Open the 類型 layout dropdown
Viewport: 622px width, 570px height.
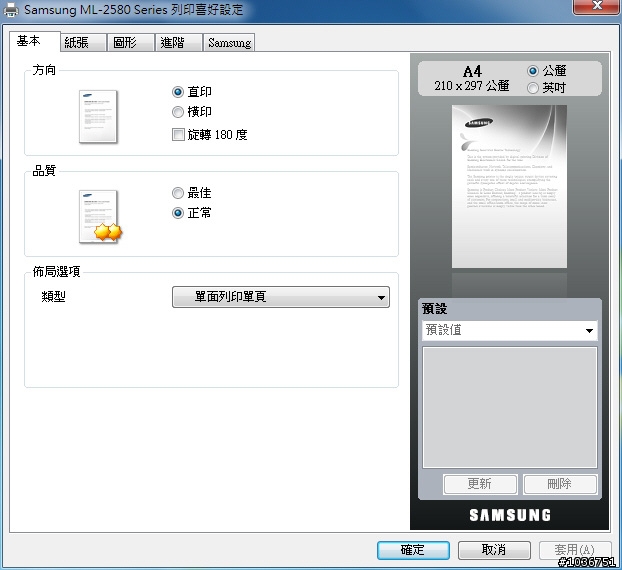click(x=281, y=297)
